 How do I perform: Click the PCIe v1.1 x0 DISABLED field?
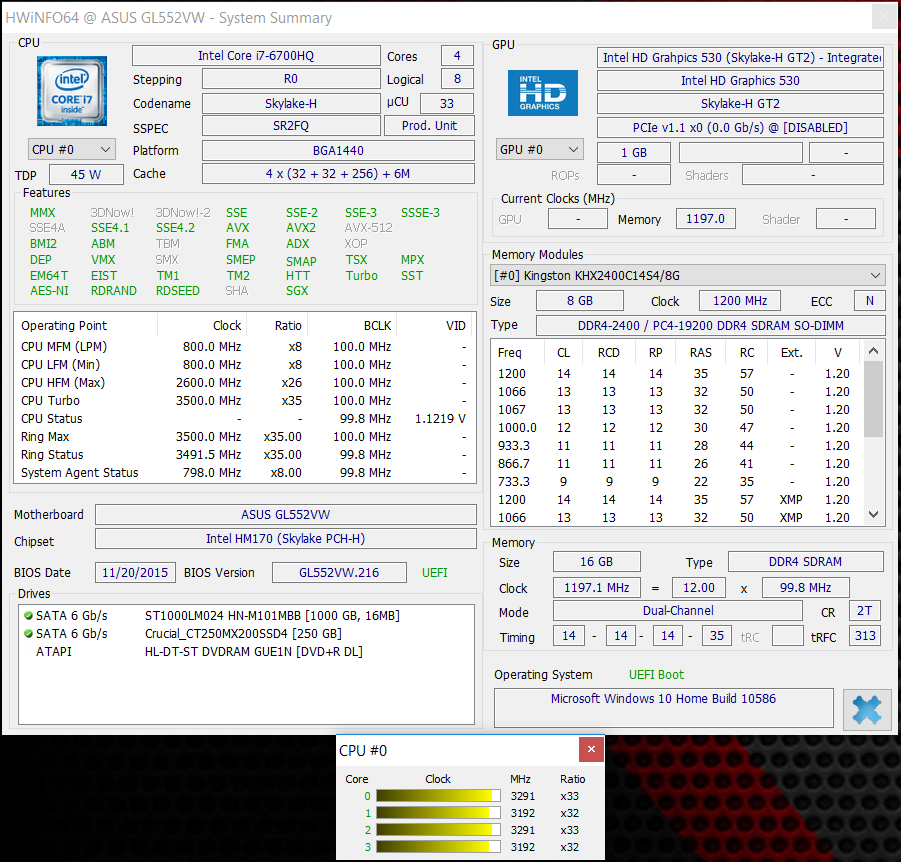click(x=740, y=128)
